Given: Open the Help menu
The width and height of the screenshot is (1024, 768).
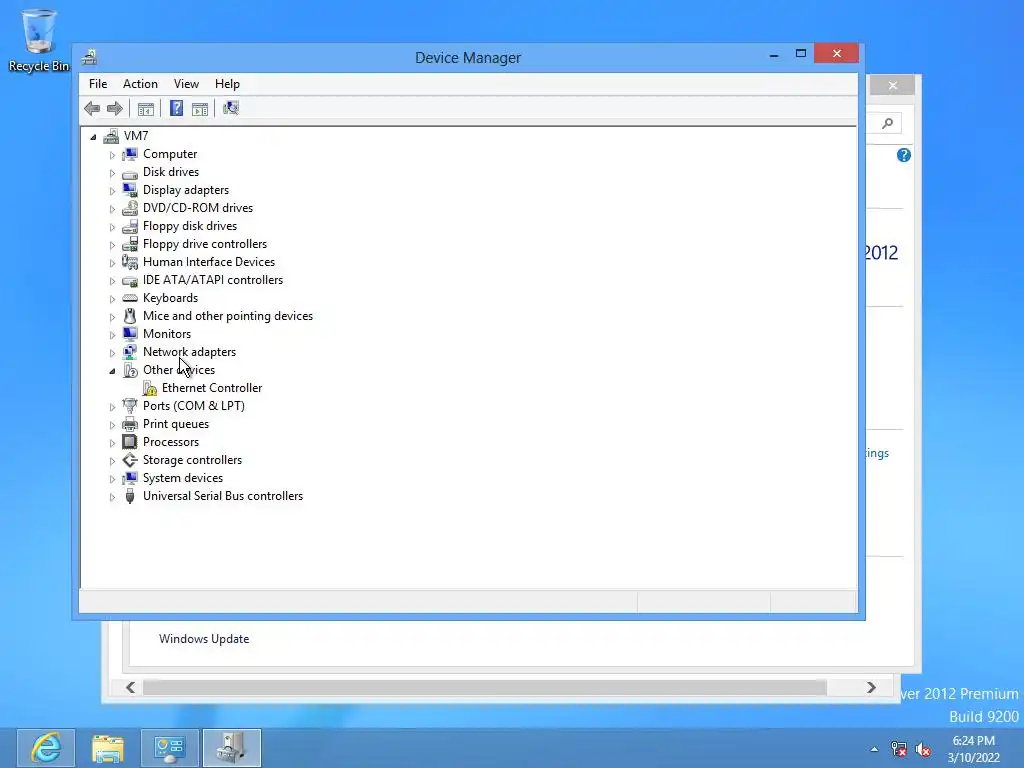Looking at the screenshot, I should point(227,84).
